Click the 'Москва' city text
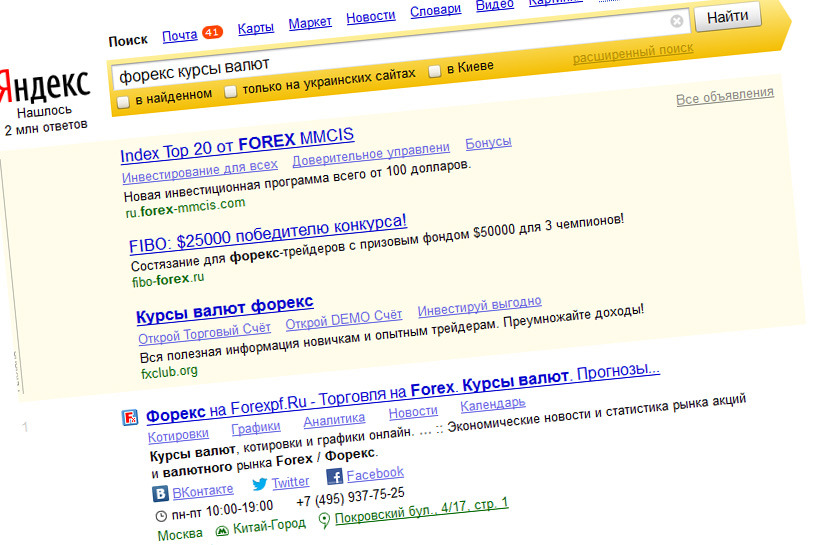The width and height of the screenshot is (819, 545). pos(180,535)
